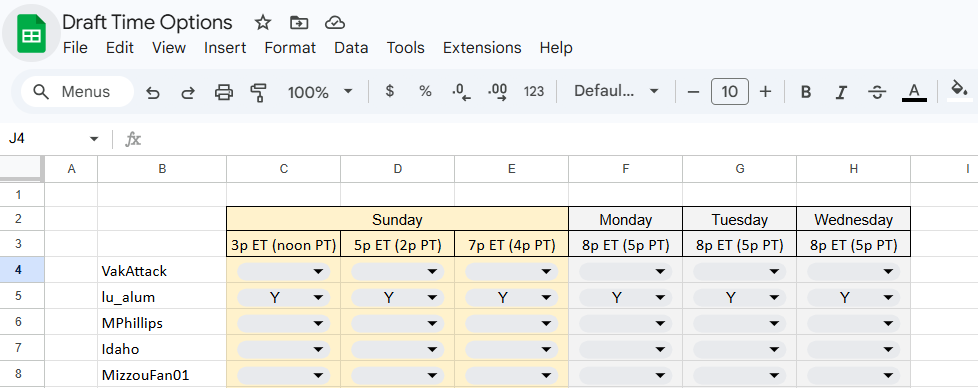Image resolution: width=978 pixels, height=388 pixels.
Task: Select row 5 header
Action: pyautogui.click(x=18, y=297)
